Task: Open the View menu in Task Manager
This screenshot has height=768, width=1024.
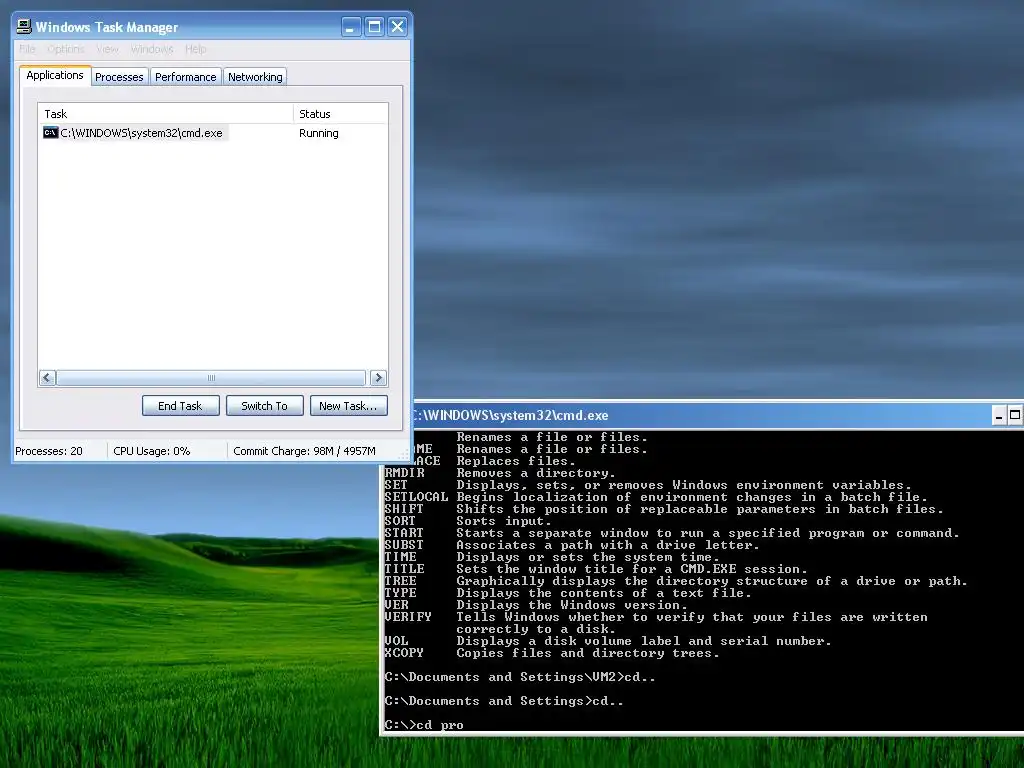Action: [107, 49]
